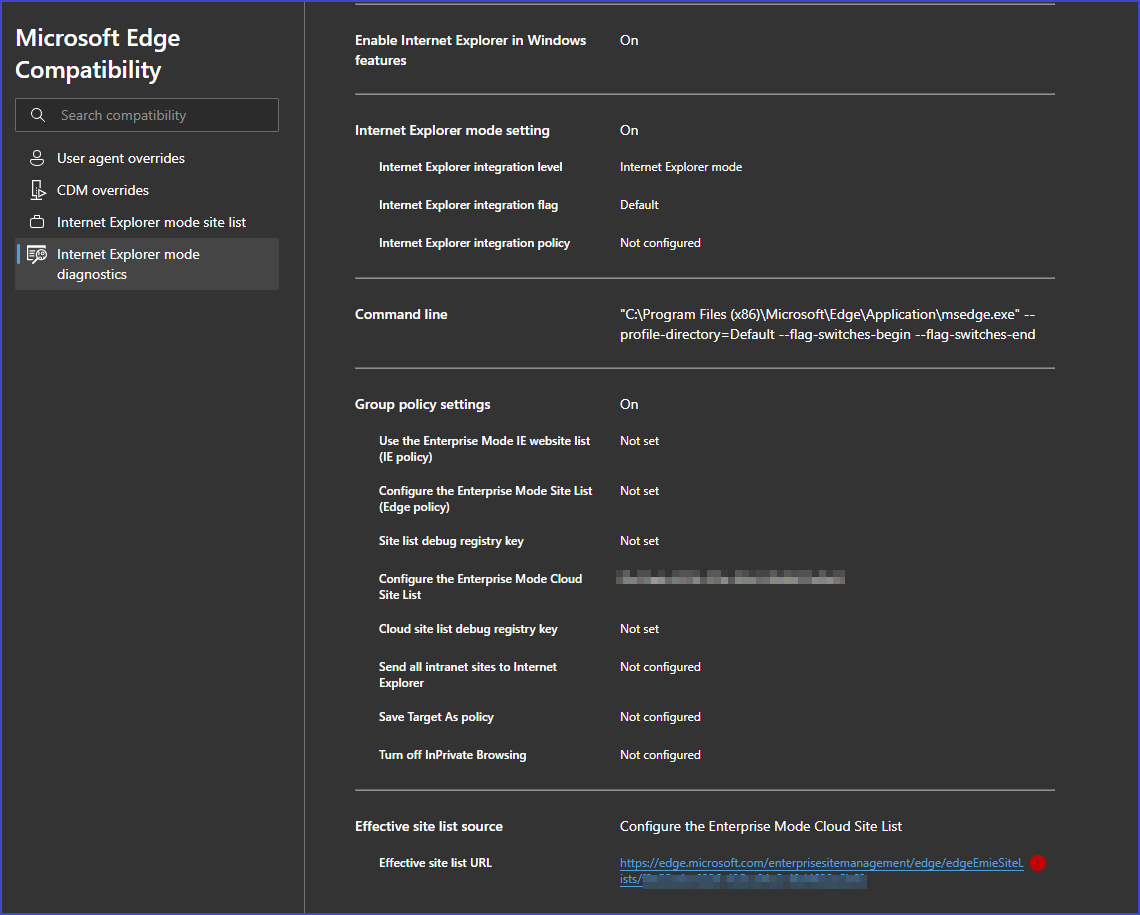Click Group policy settings heading

tap(422, 405)
